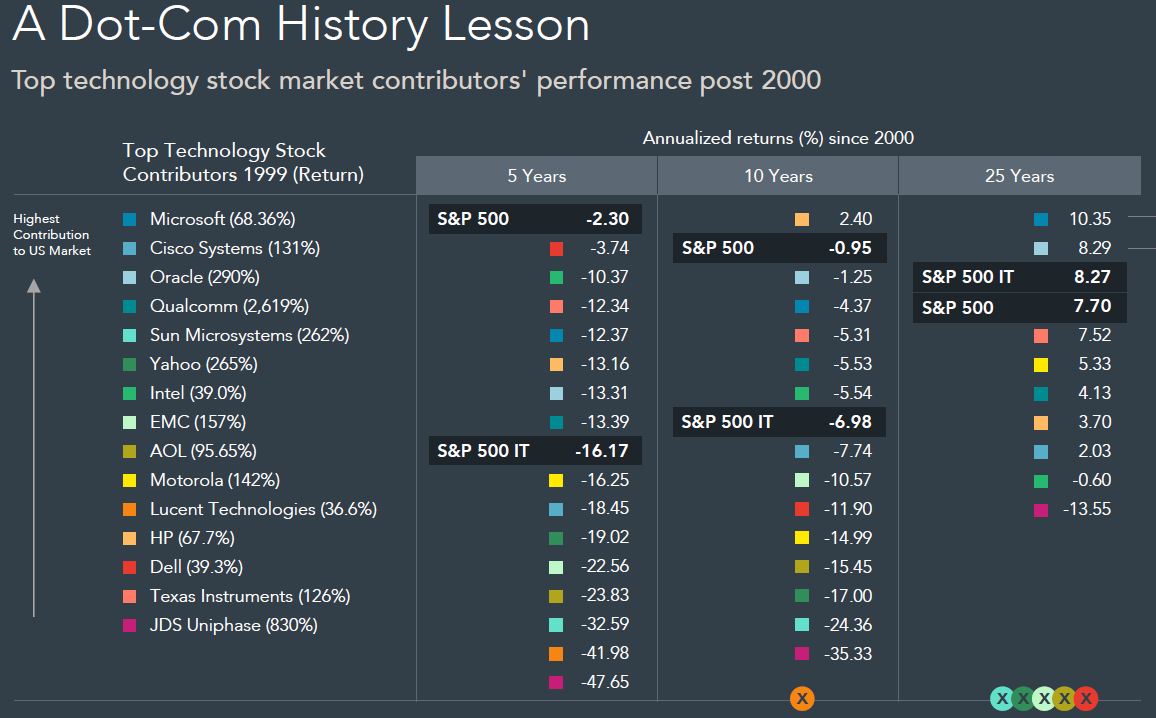The image size is (1156, 718).
Task: Click the dark green X marker at the bottom
Action: coord(1023,698)
